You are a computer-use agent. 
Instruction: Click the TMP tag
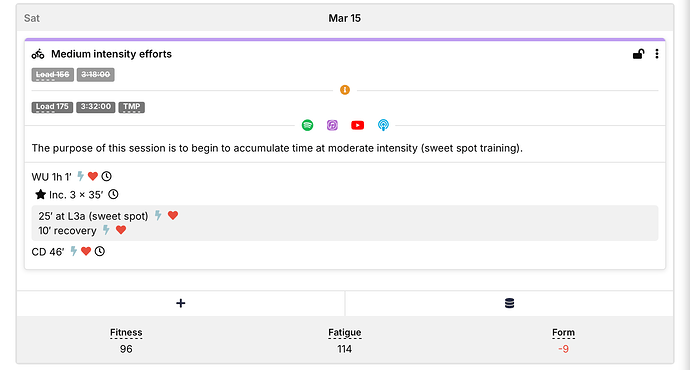132,107
